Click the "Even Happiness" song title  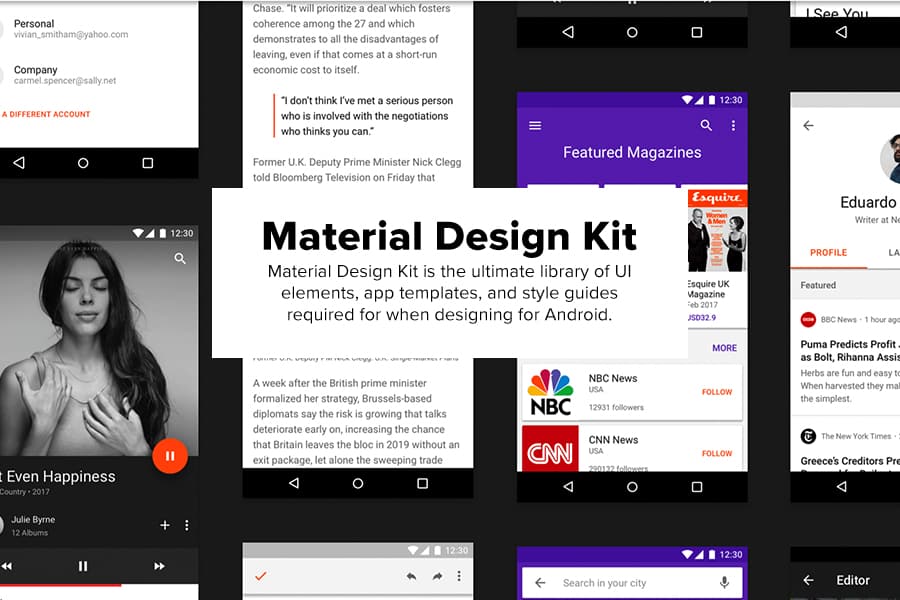59,477
